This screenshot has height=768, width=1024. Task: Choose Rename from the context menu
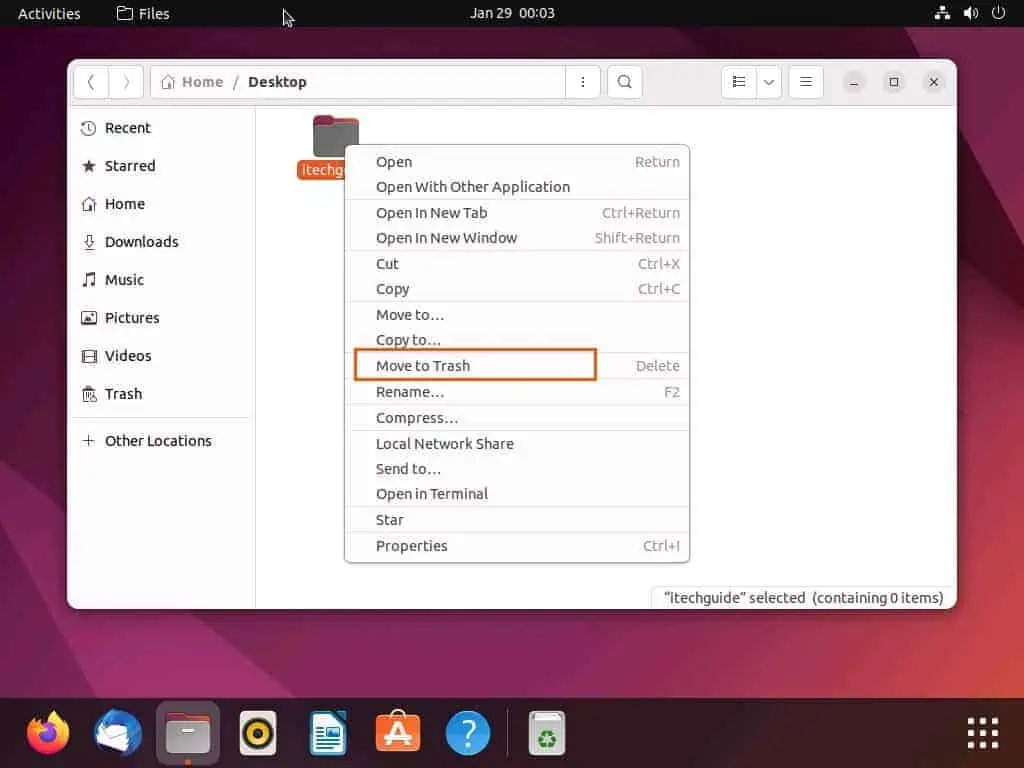(410, 391)
